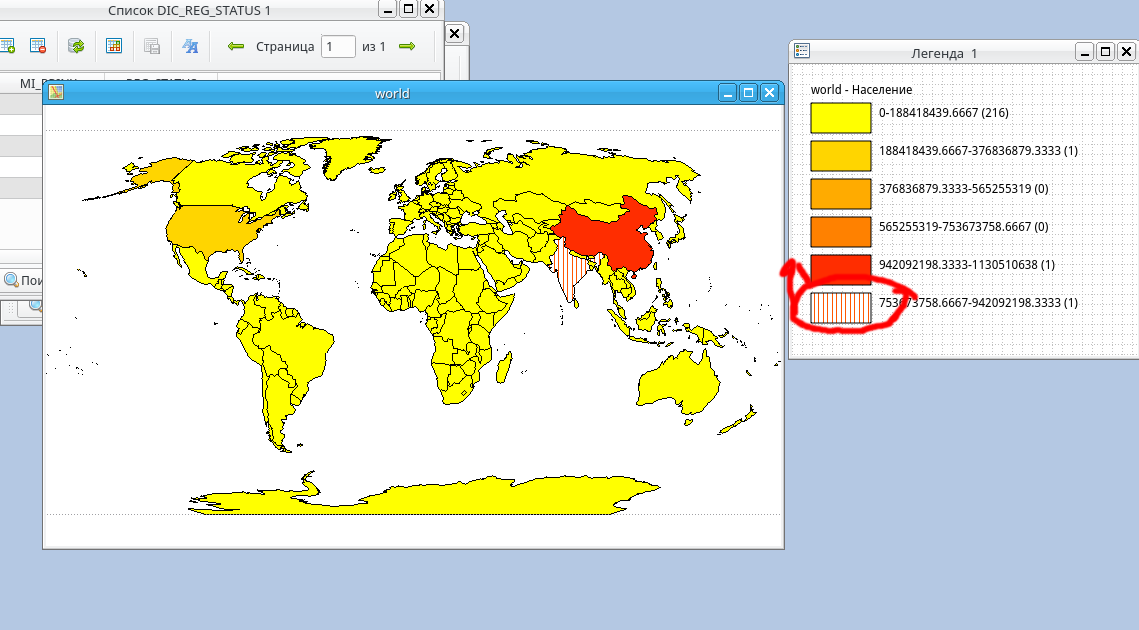Go to next page with right arrow
The width and height of the screenshot is (1139, 630).
tap(407, 46)
